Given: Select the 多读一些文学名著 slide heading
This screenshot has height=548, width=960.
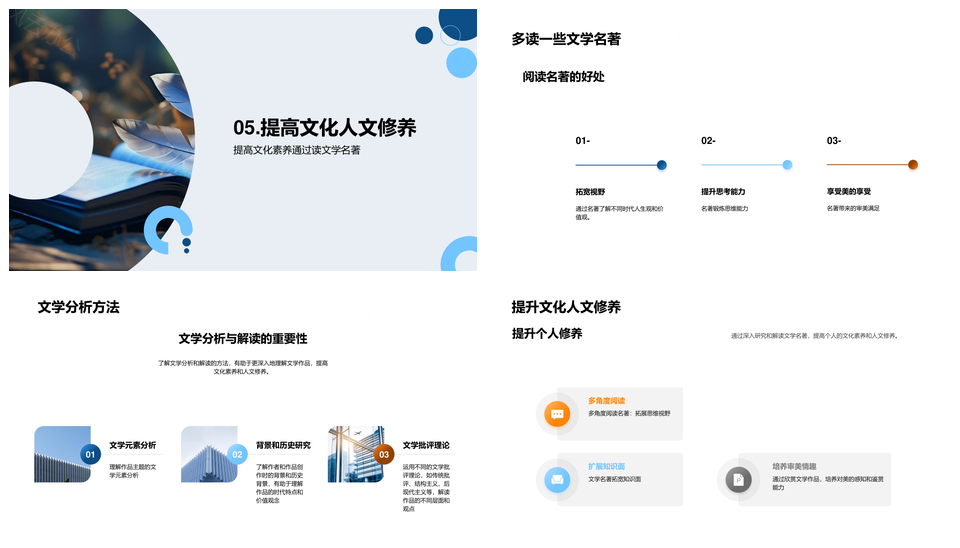Looking at the screenshot, I should tap(566, 39).
